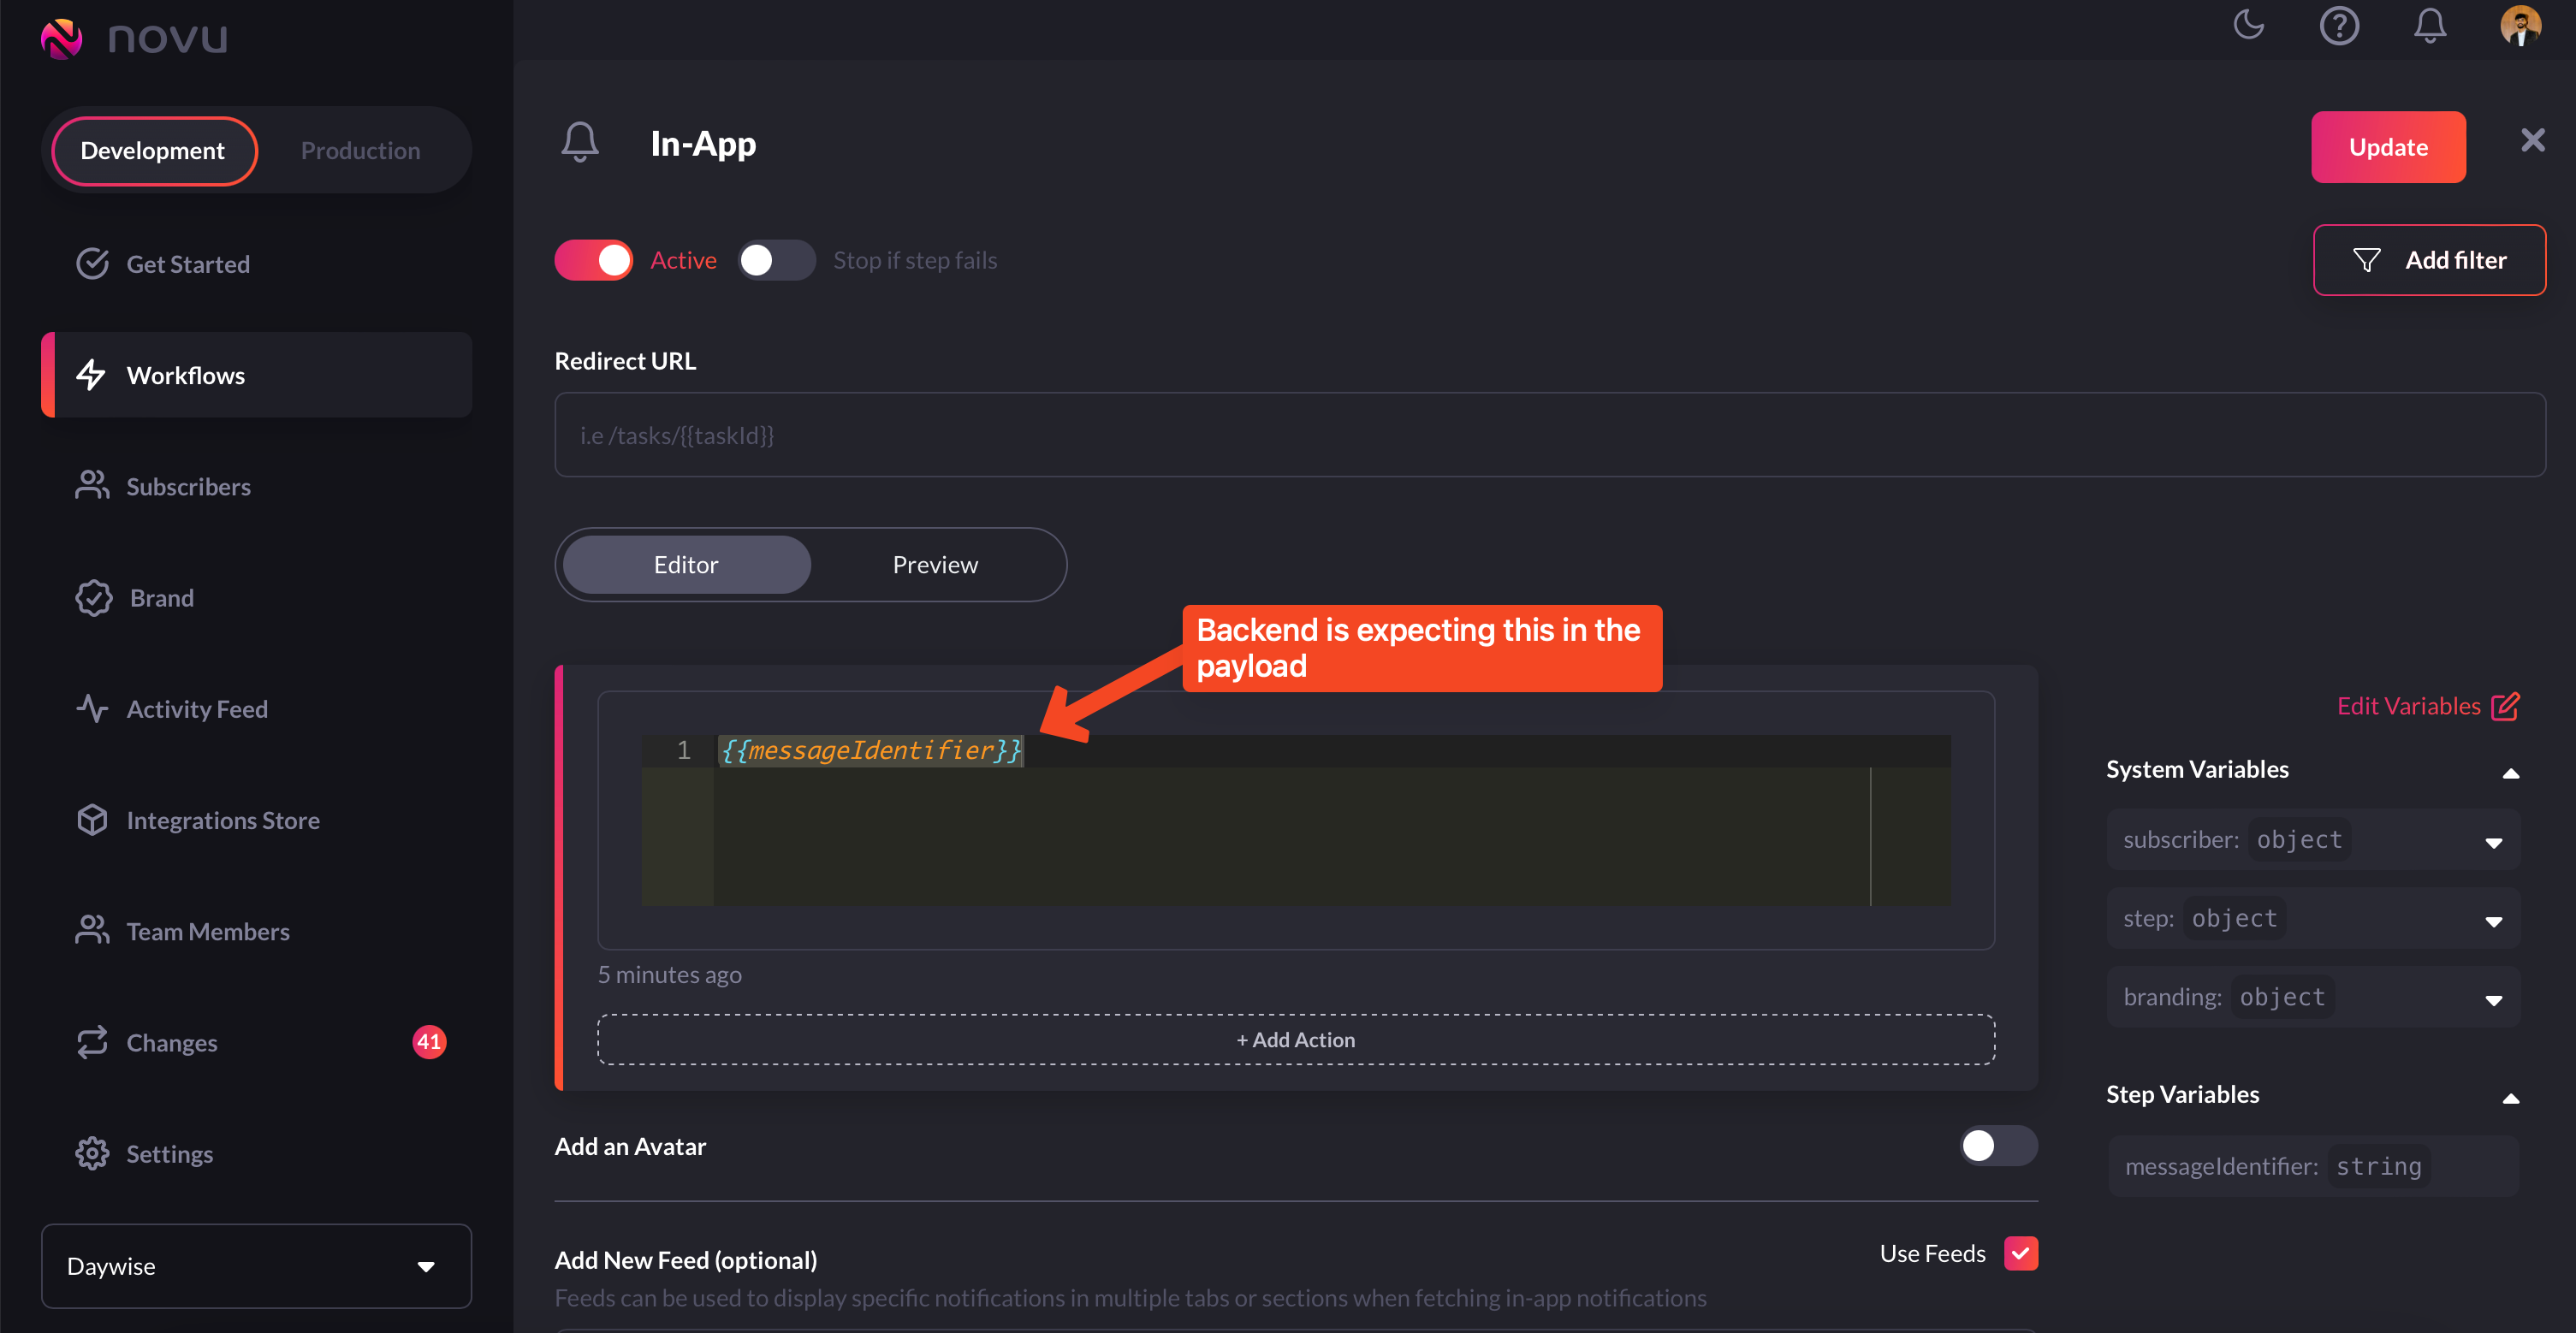Click the Edit Variables pencil icon
The image size is (2576, 1333).
pos(2505,706)
